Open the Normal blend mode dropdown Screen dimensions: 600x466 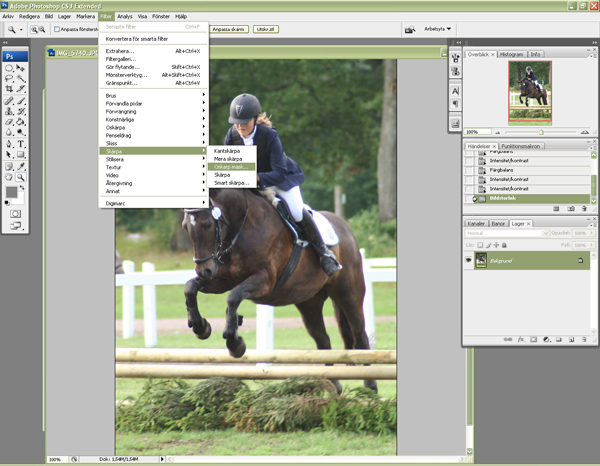pos(507,233)
